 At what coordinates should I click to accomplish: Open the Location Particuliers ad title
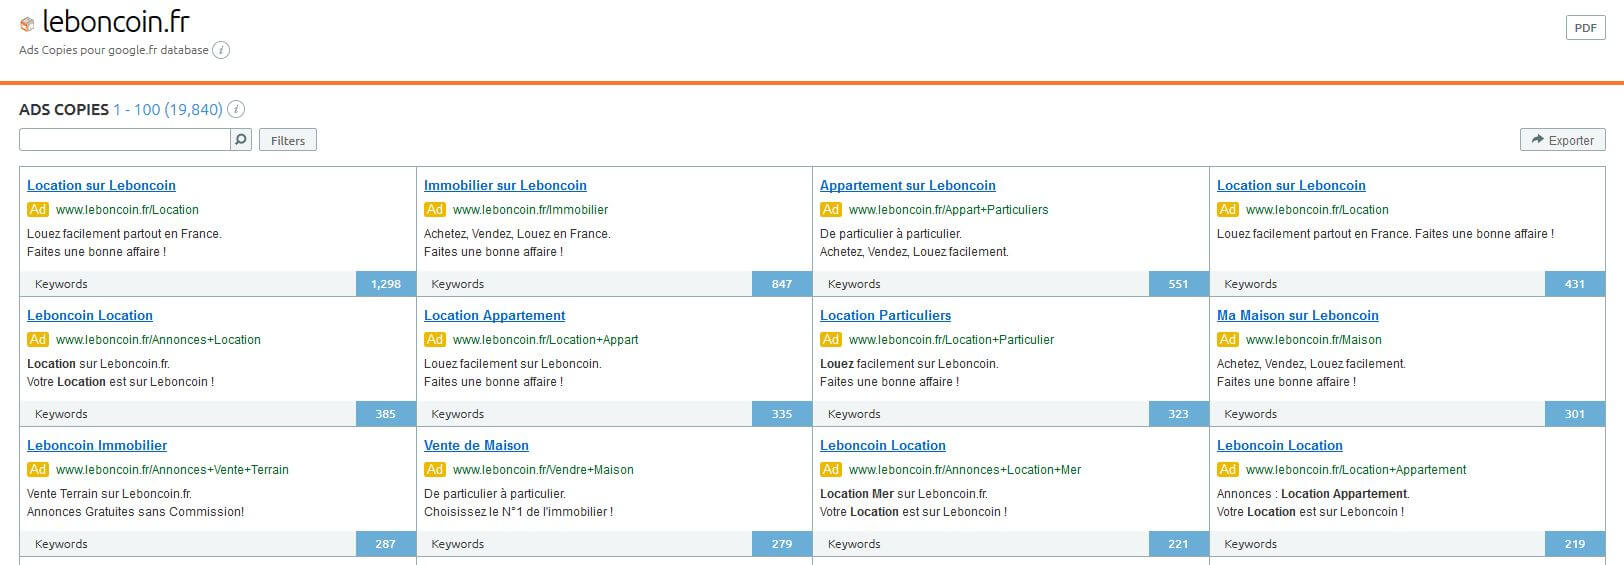point(885,315)
